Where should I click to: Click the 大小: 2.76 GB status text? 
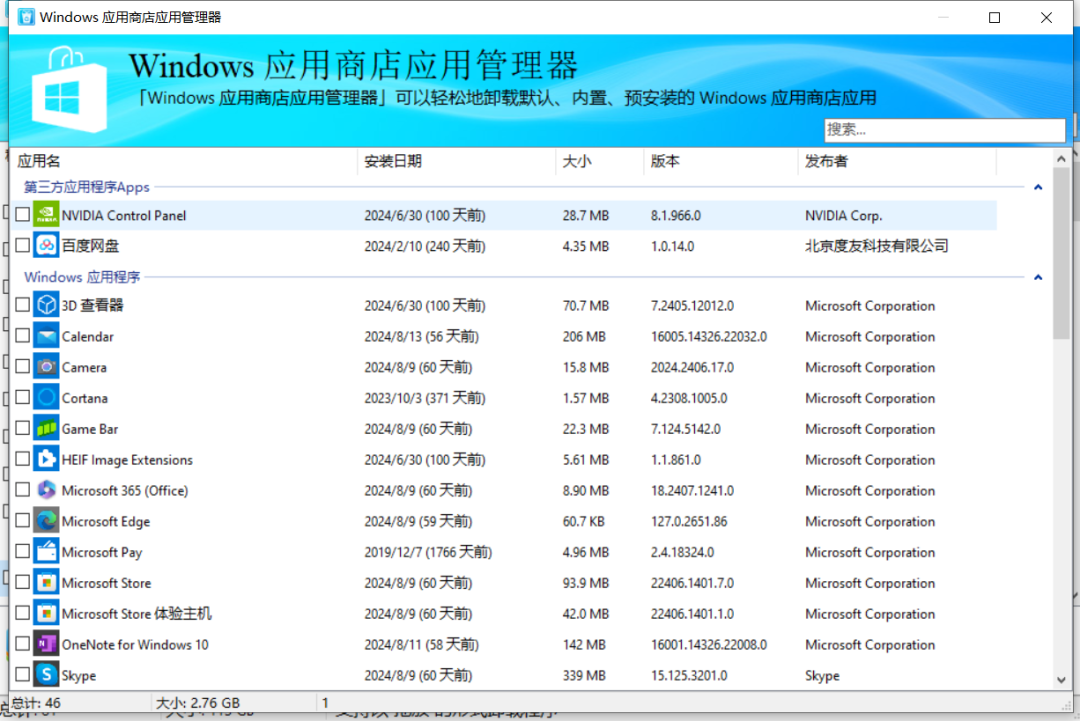(198, 703)
